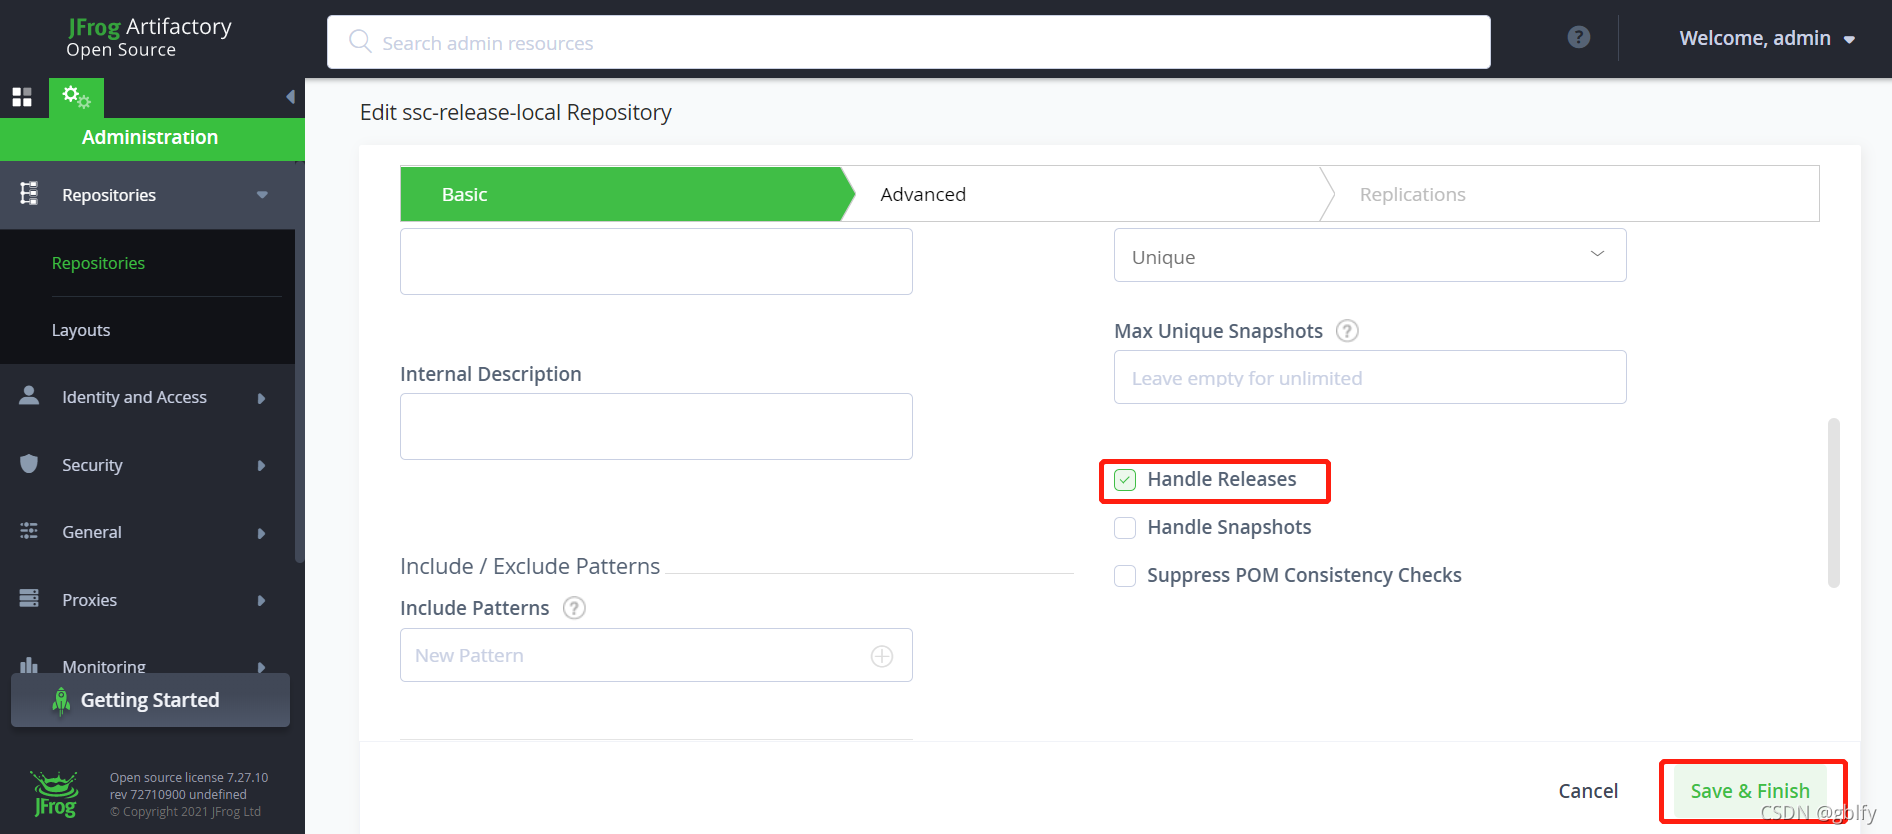Switch to the Basic tab
Viewport: 1892px width, 834px height.
click(627, 194)
